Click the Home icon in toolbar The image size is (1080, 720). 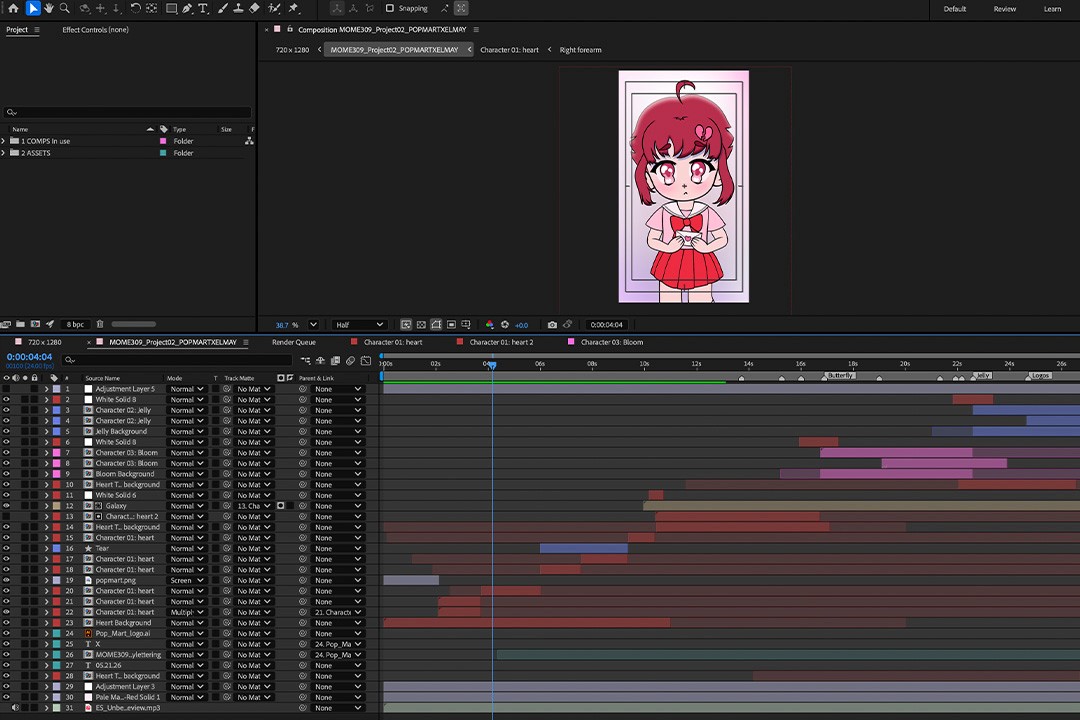13,8
